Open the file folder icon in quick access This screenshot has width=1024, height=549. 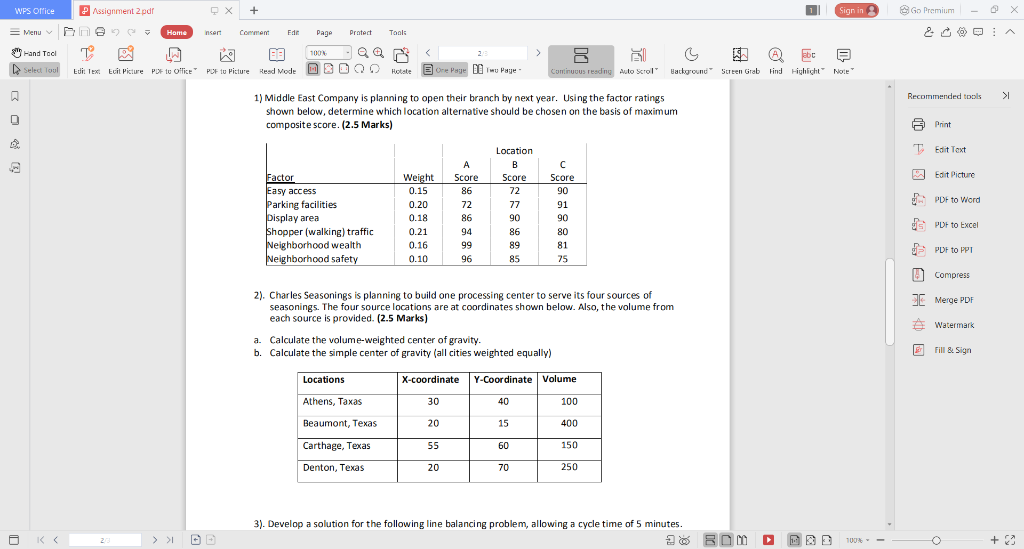point(69,32)
